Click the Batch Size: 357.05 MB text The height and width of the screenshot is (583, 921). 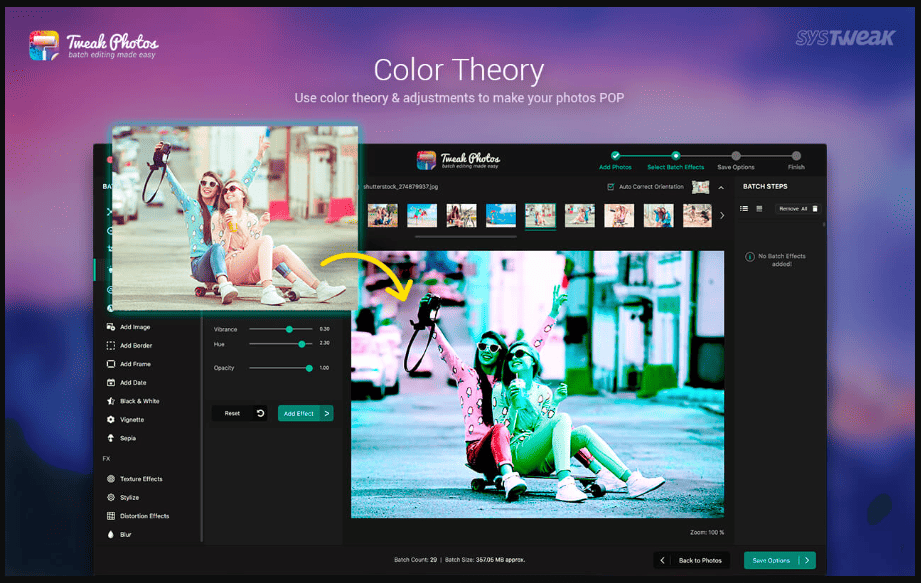click(485, 560)
